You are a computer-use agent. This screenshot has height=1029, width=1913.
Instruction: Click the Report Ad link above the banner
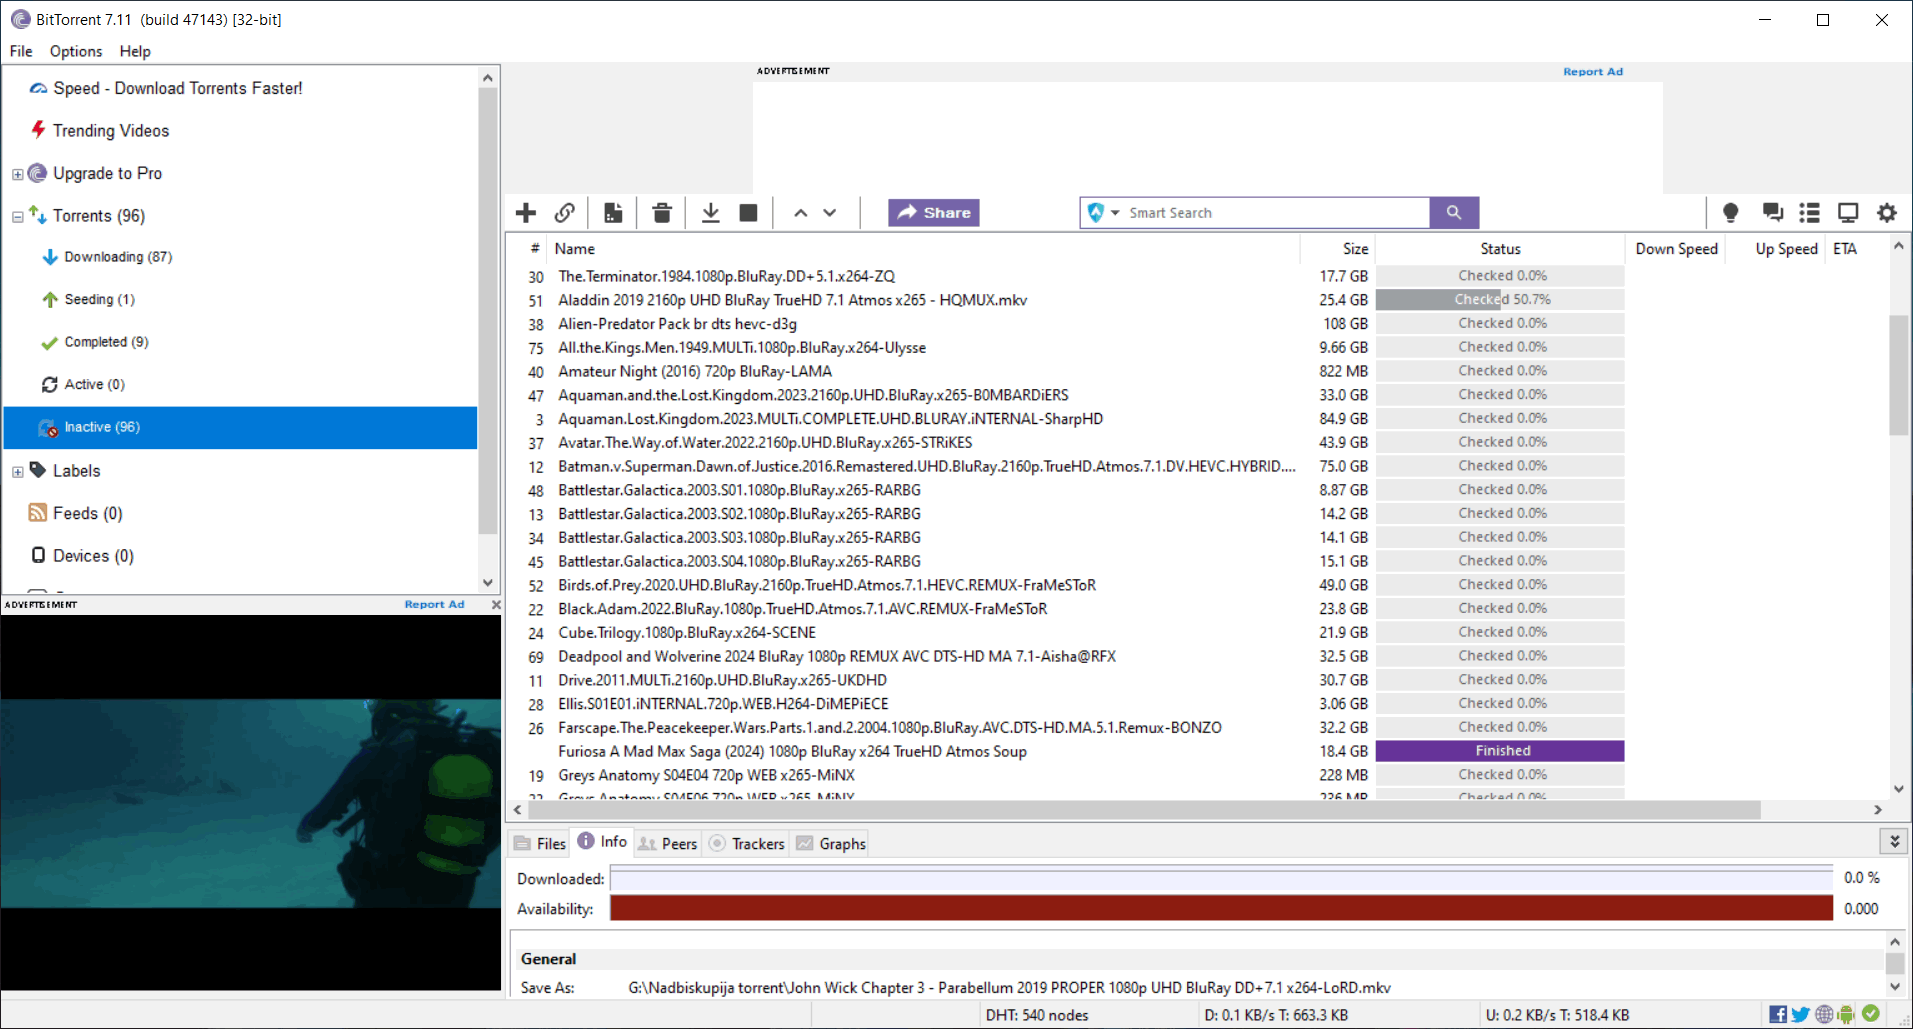(1592, 72)
